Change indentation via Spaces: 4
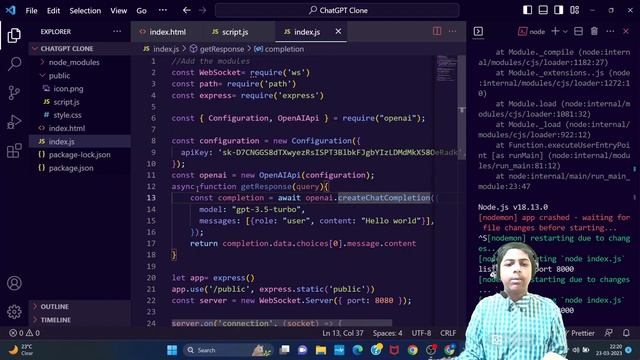 coord(387,333)
